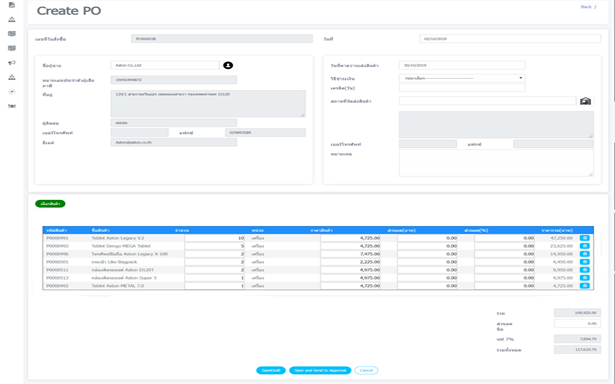The image size is (615, 384).
Task: Click the last icon in the sidebar
Action: 12,106
